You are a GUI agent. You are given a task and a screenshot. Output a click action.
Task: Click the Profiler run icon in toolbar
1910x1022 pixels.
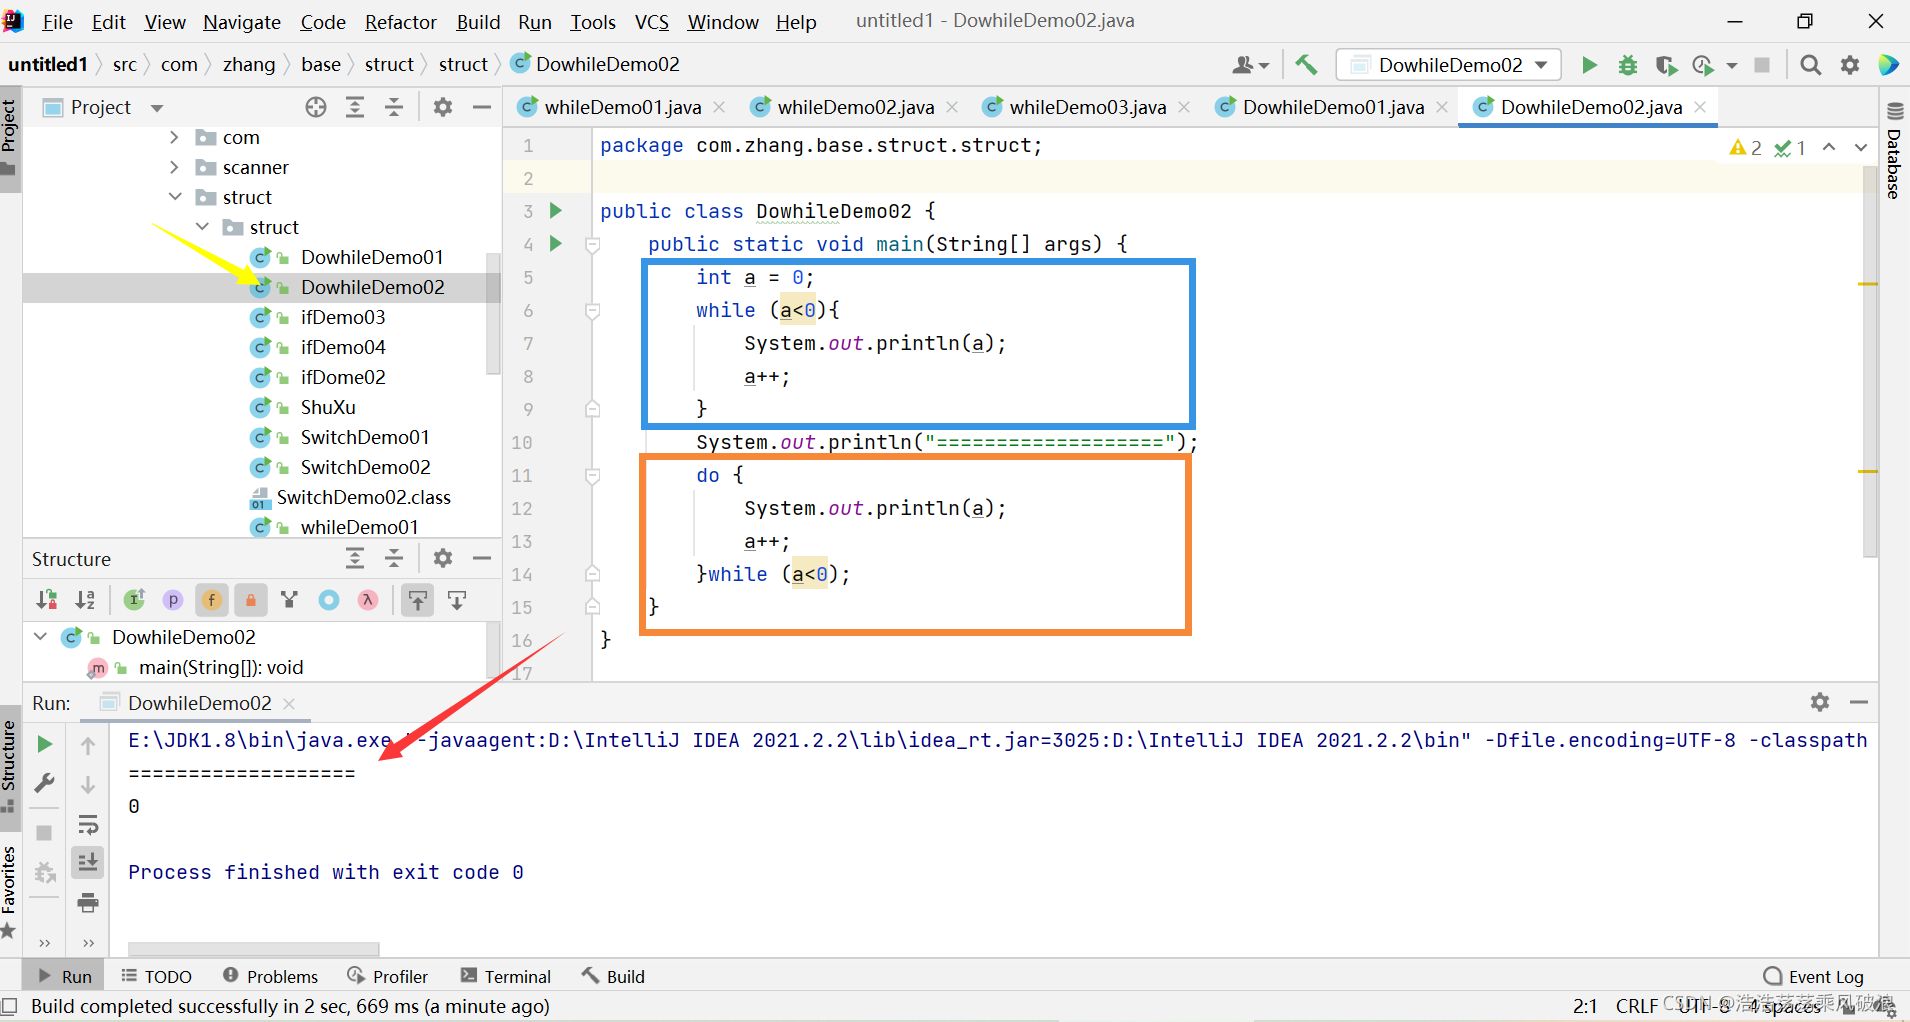pyautogui.click(x=1703, y=65)
